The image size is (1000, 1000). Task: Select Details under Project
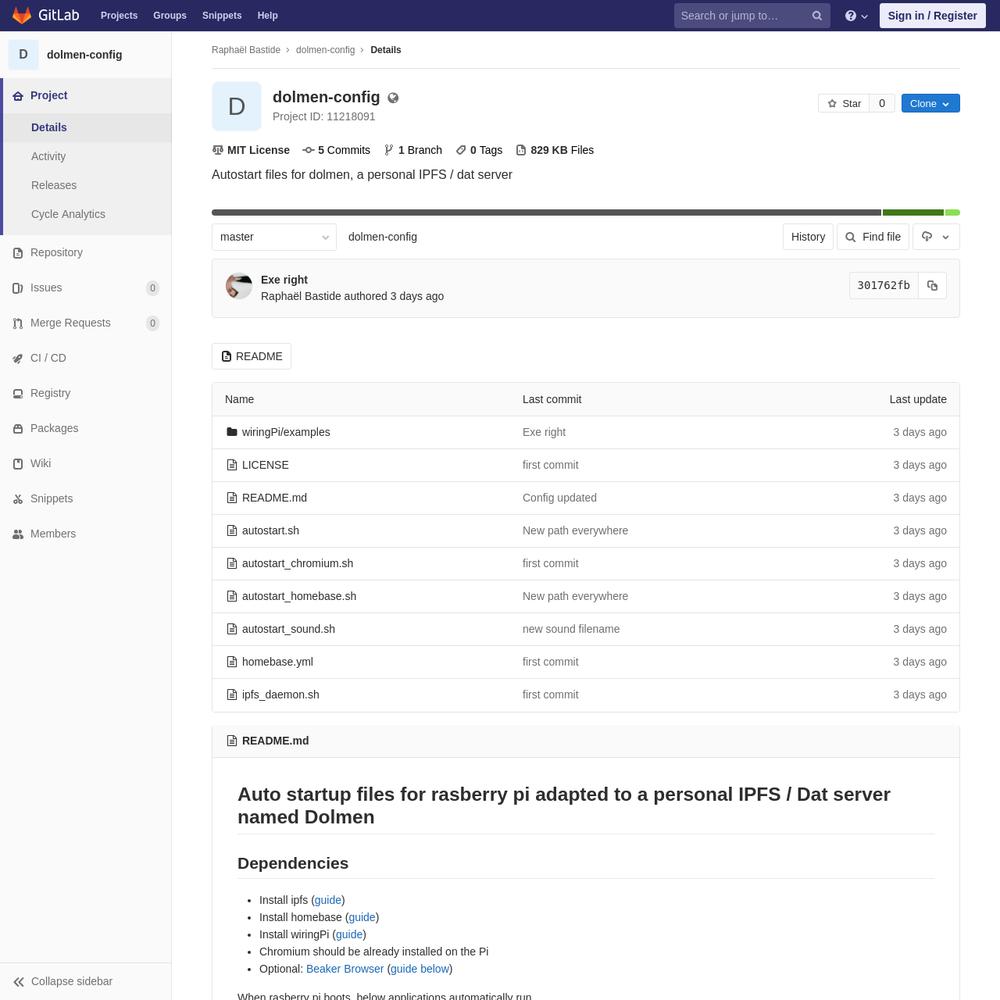pos(49,128)
